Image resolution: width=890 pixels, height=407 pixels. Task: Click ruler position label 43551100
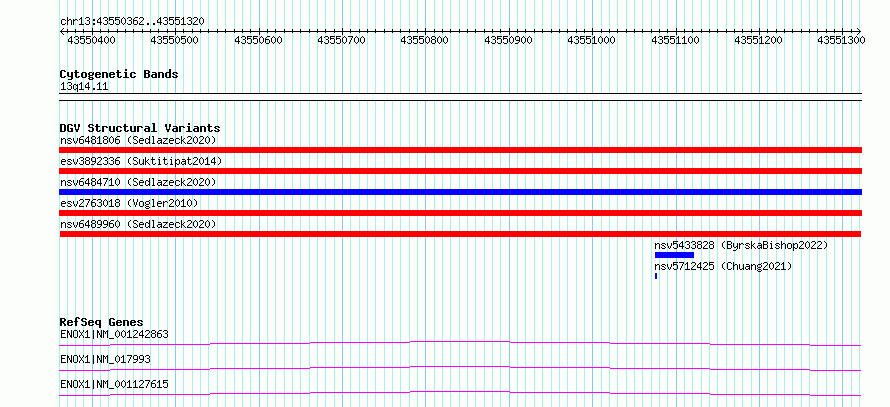675,40
